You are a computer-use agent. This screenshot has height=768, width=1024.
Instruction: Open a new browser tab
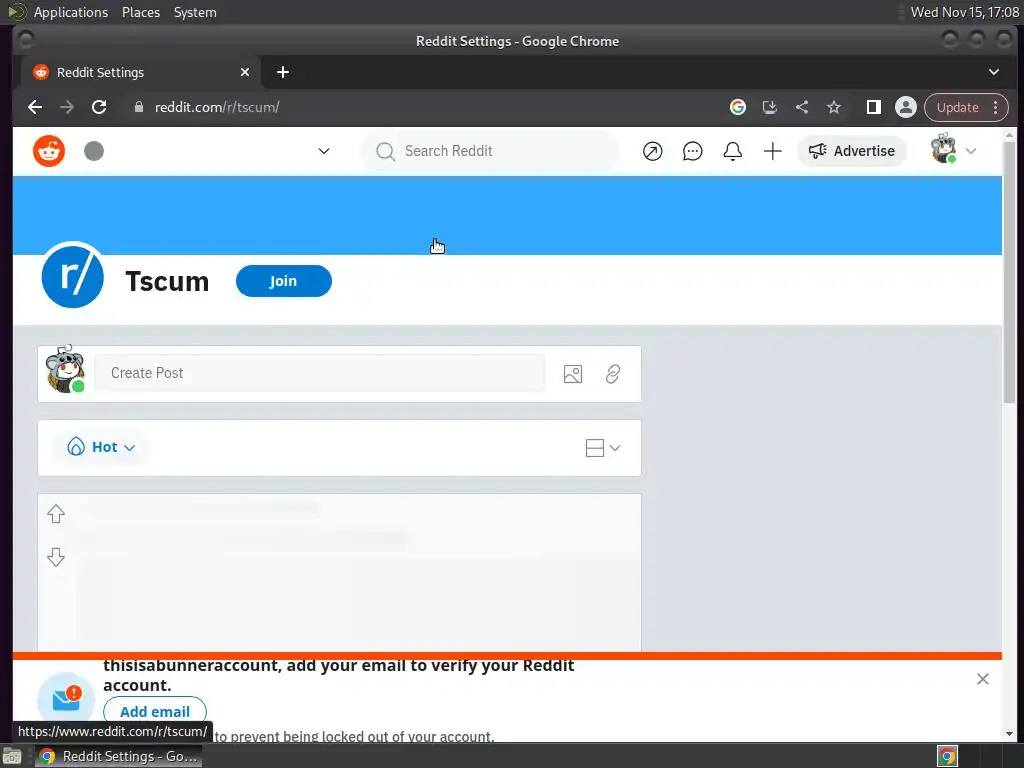[x=283, y=72]
